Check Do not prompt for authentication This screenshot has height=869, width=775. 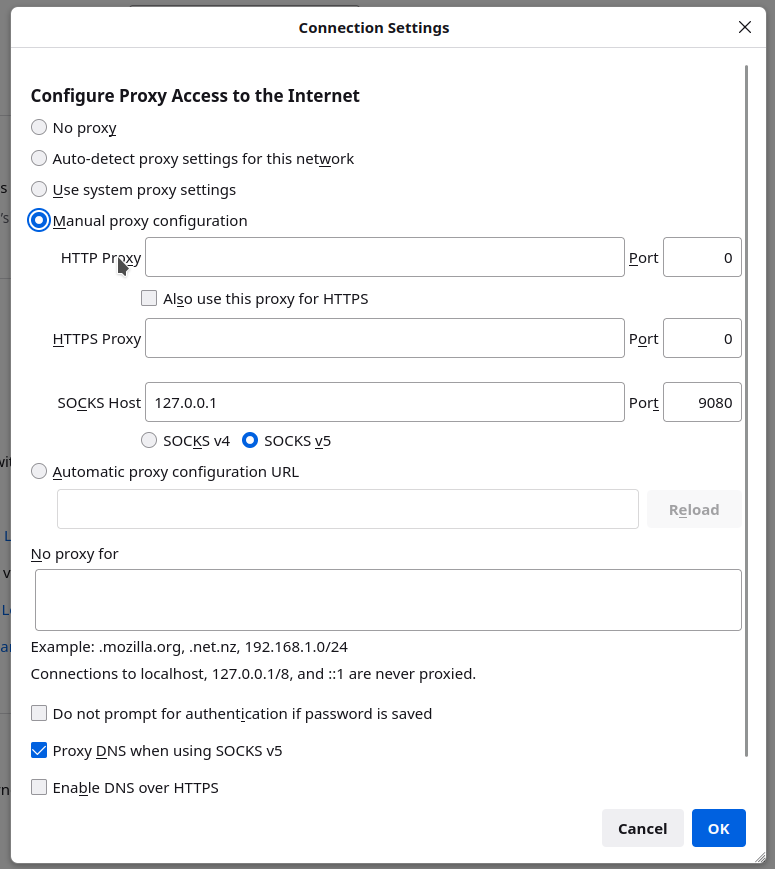point(39,713)
